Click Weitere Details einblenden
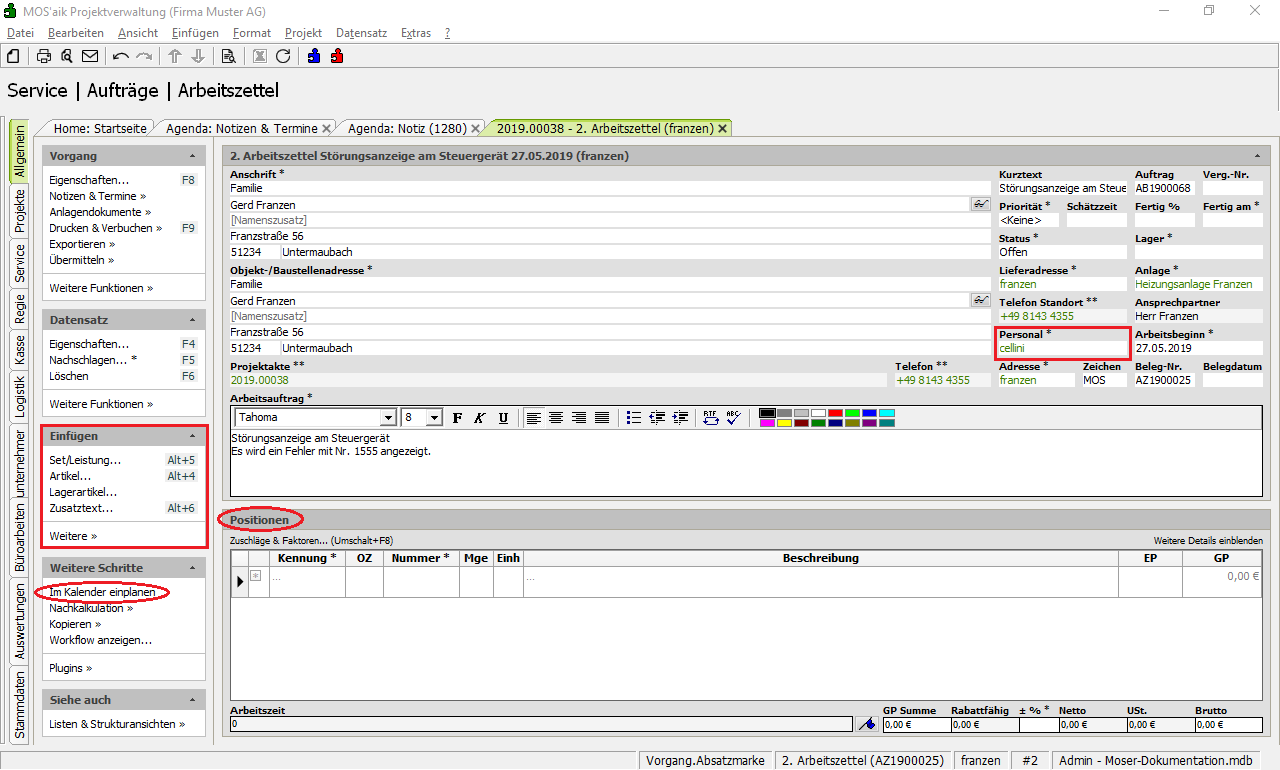 (x=1207, y=541)
